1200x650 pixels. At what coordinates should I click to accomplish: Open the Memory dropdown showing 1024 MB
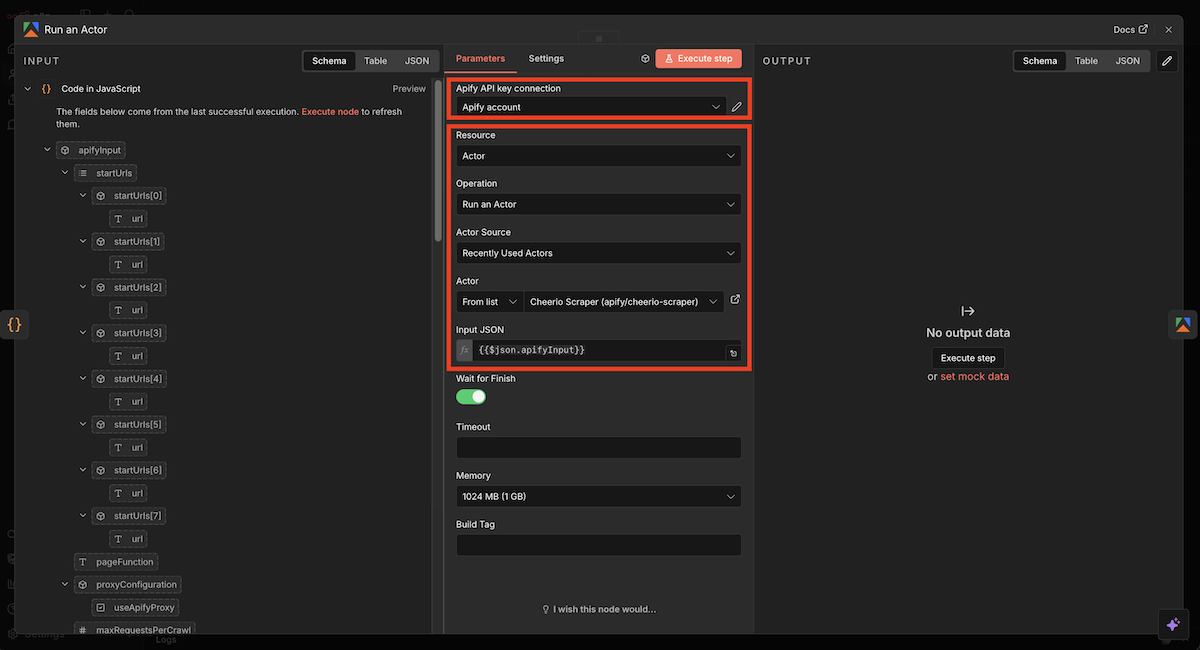[598, 496]
